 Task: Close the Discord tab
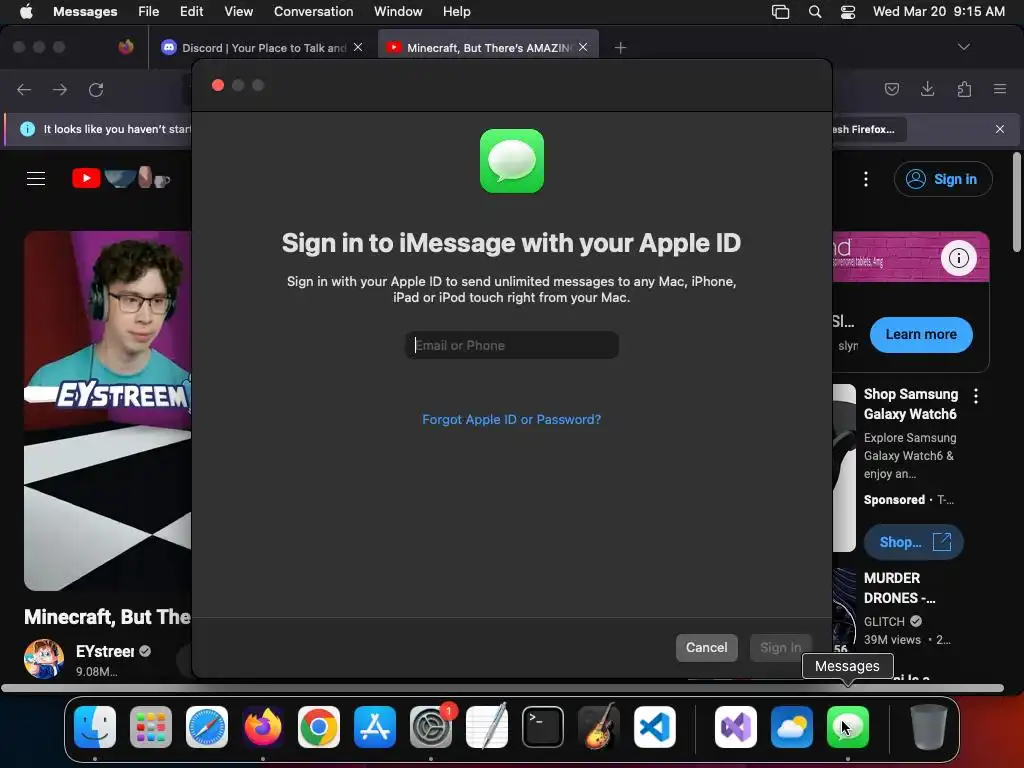[358, 47]
